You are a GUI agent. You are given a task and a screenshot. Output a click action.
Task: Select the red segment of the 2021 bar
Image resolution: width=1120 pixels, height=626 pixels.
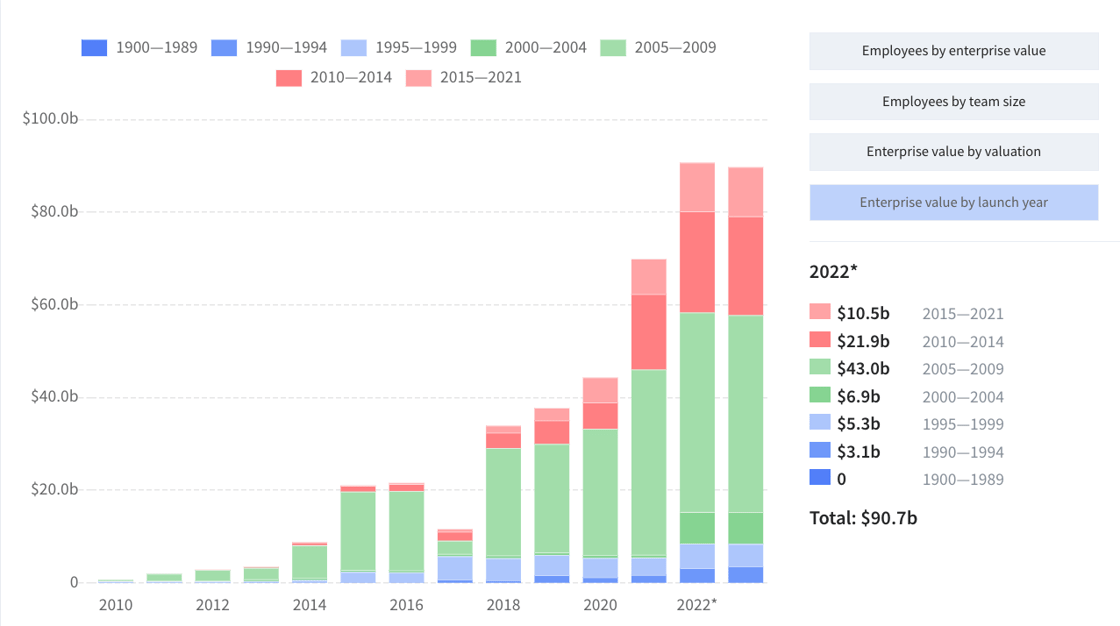click(x=649, y=332)
